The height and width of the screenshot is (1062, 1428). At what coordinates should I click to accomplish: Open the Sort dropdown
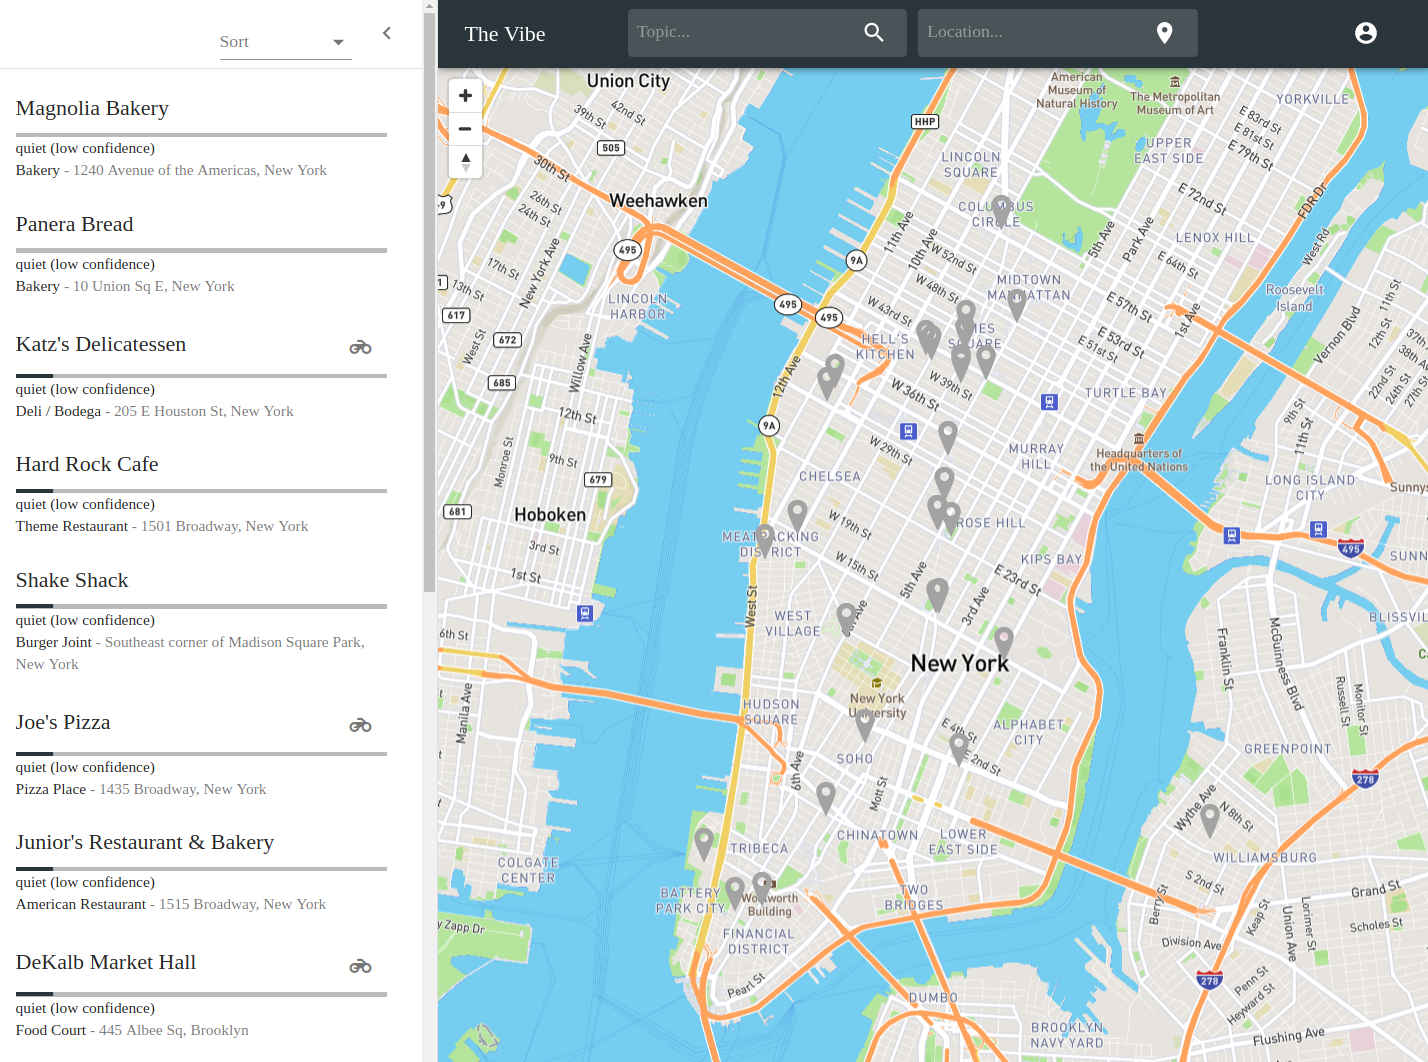point(285,42)
